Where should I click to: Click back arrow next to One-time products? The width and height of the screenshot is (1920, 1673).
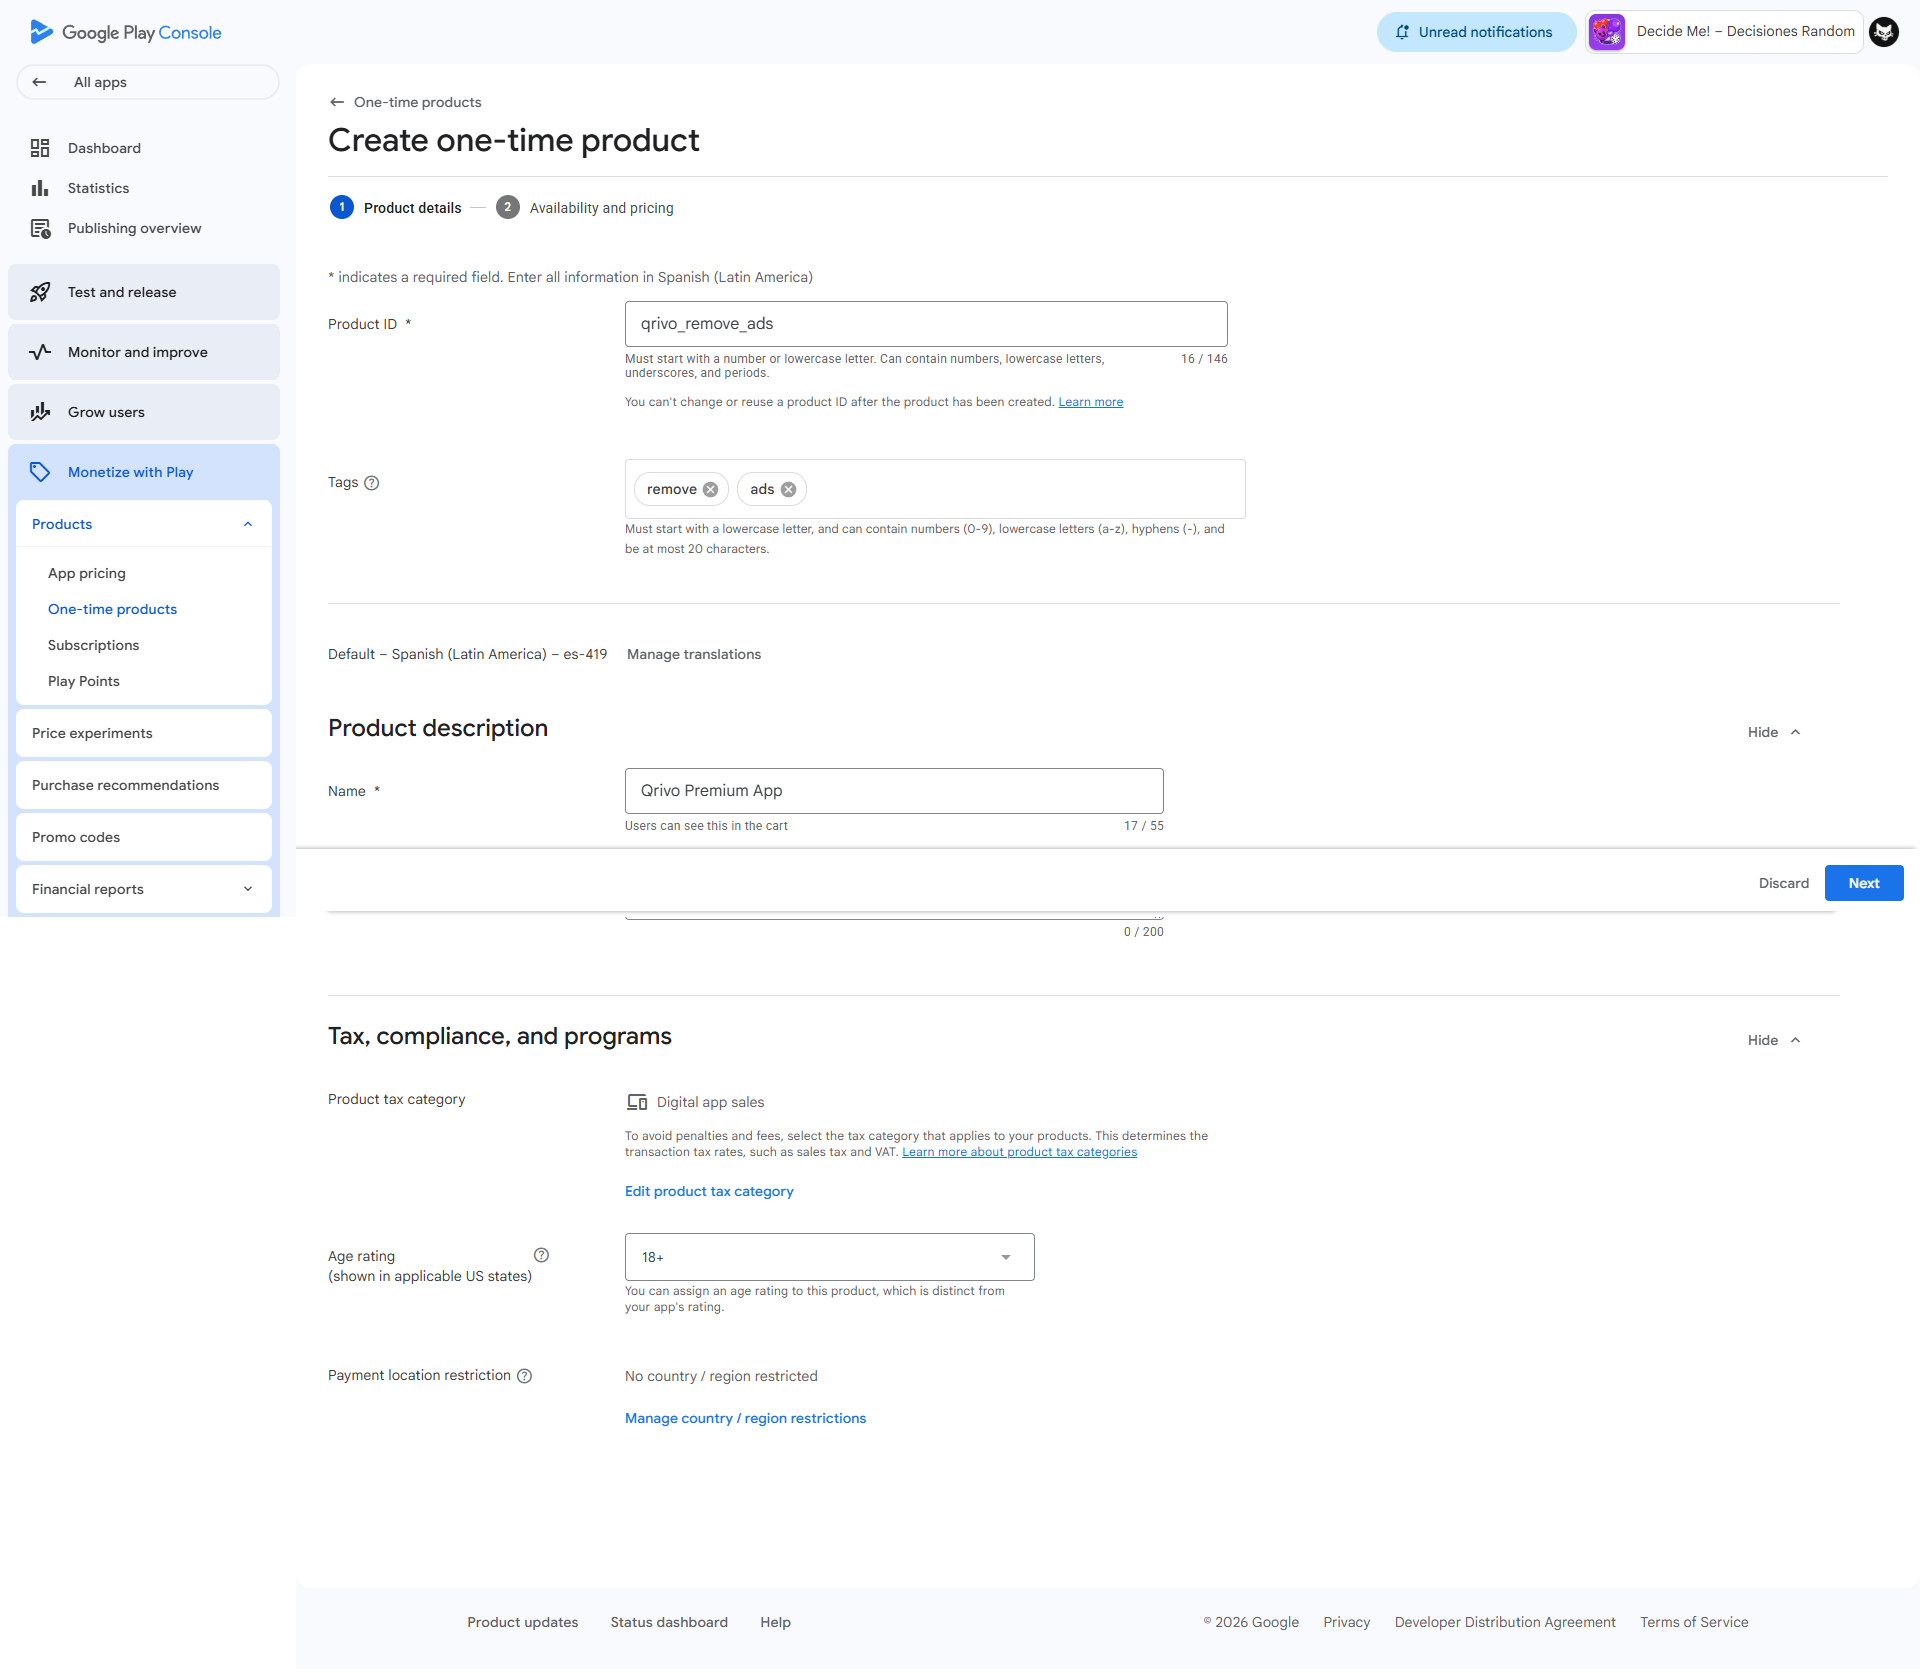[x=337, y=102]
